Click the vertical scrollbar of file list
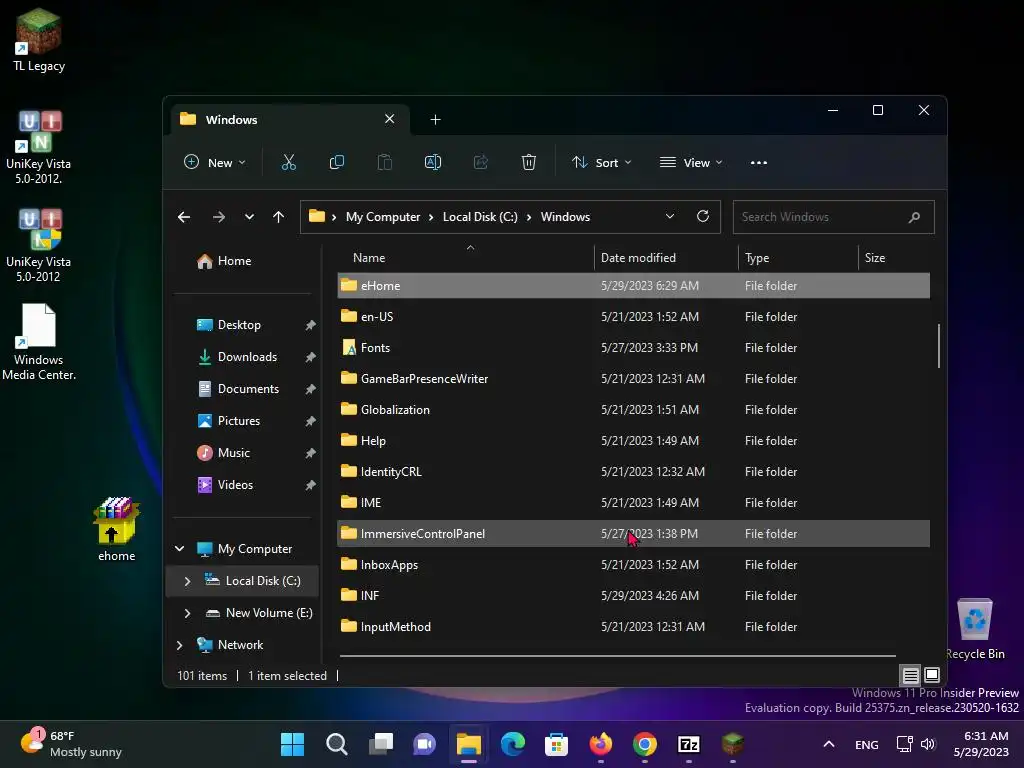The width and height of the screenshot is (1024, 768). point(939,345)
